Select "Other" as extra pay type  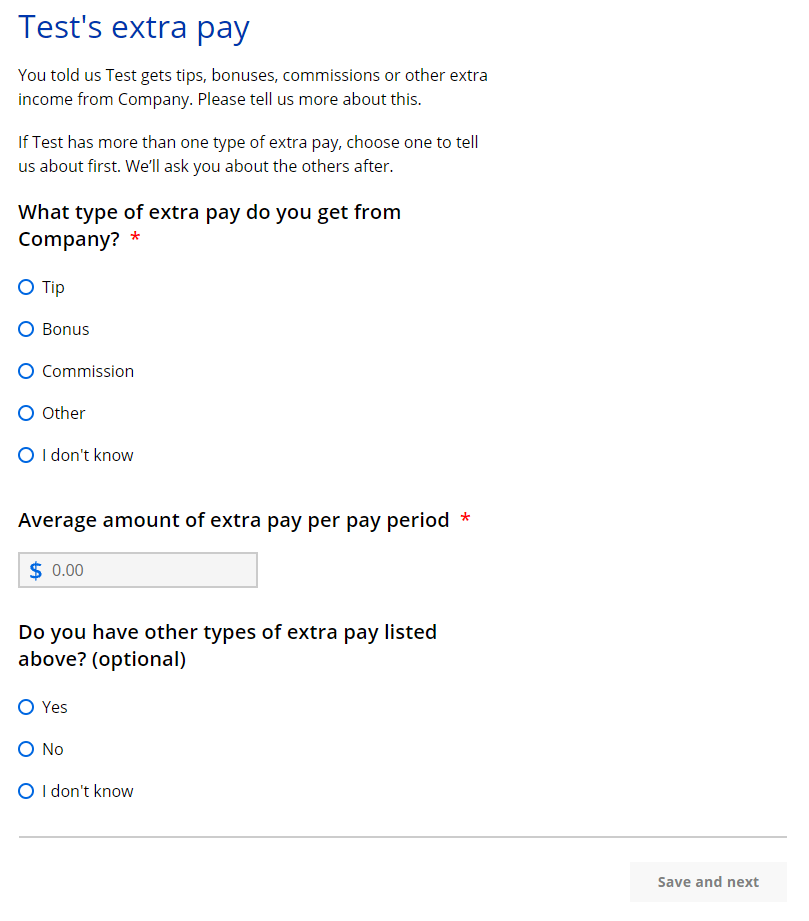(x=26, y=413)
